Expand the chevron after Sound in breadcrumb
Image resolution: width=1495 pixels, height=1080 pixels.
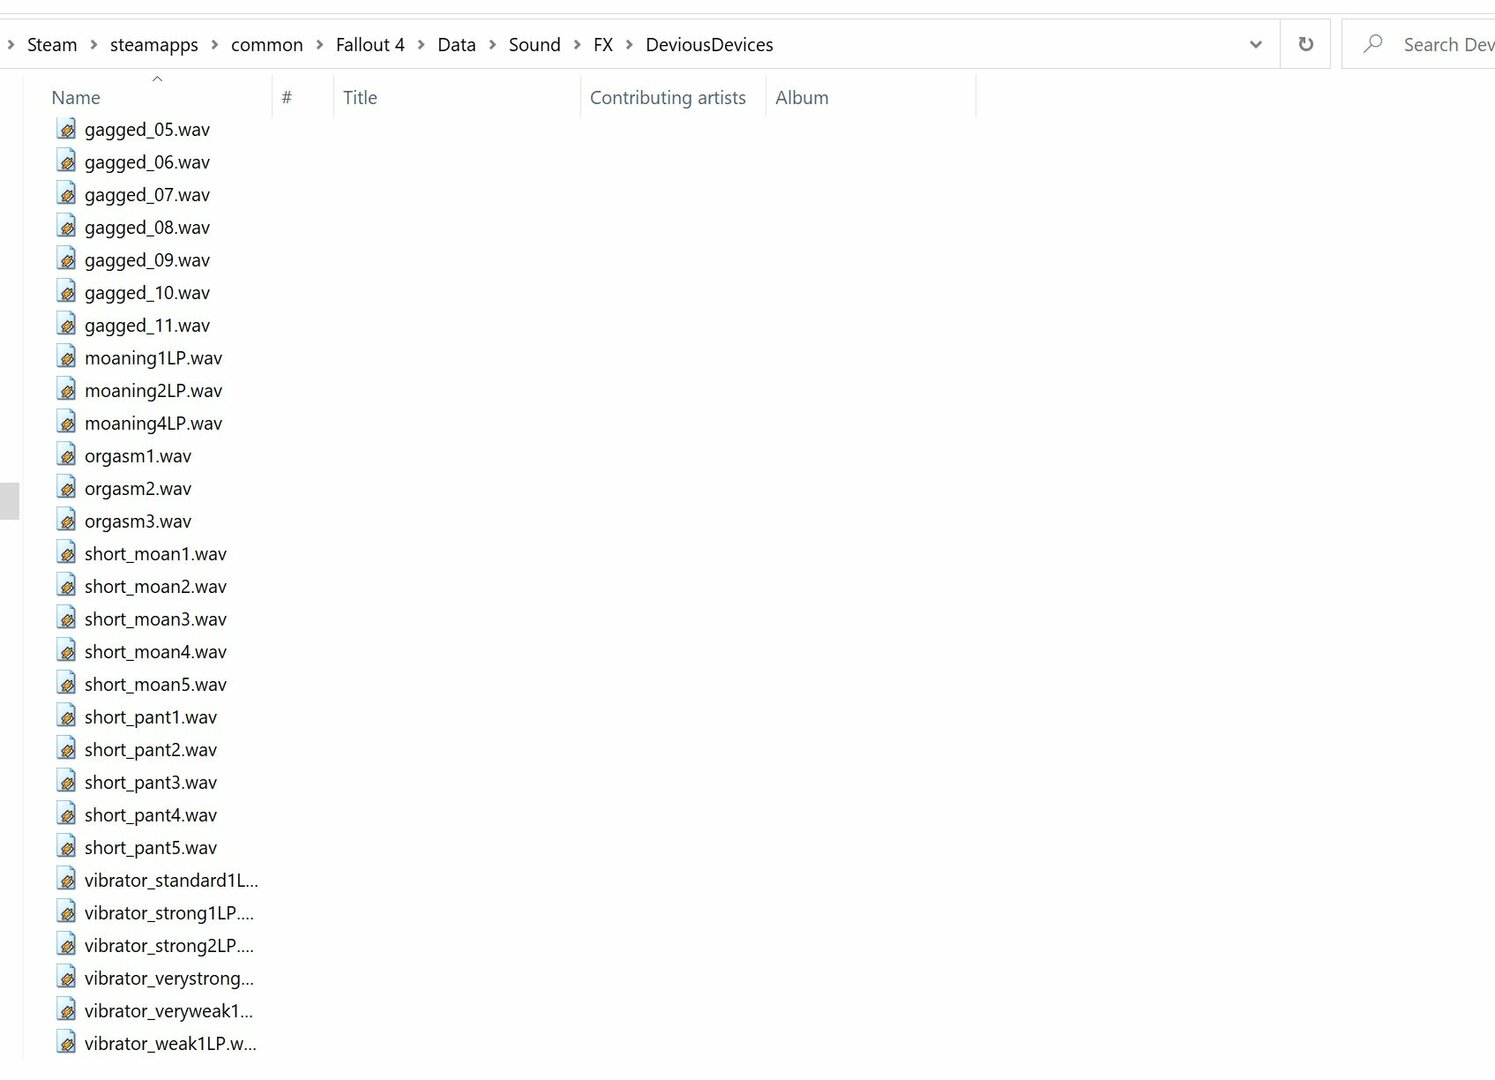point(577,45)
